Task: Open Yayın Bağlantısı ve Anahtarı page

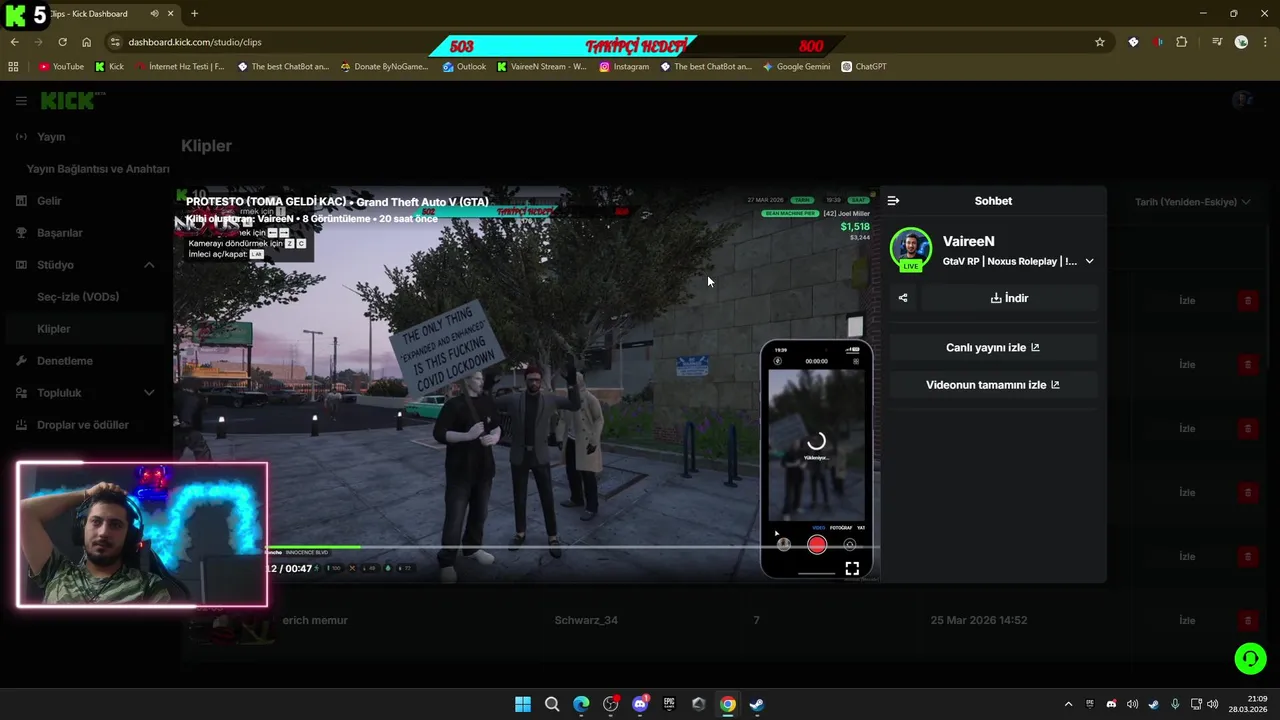Action: [x=98, y=169]
